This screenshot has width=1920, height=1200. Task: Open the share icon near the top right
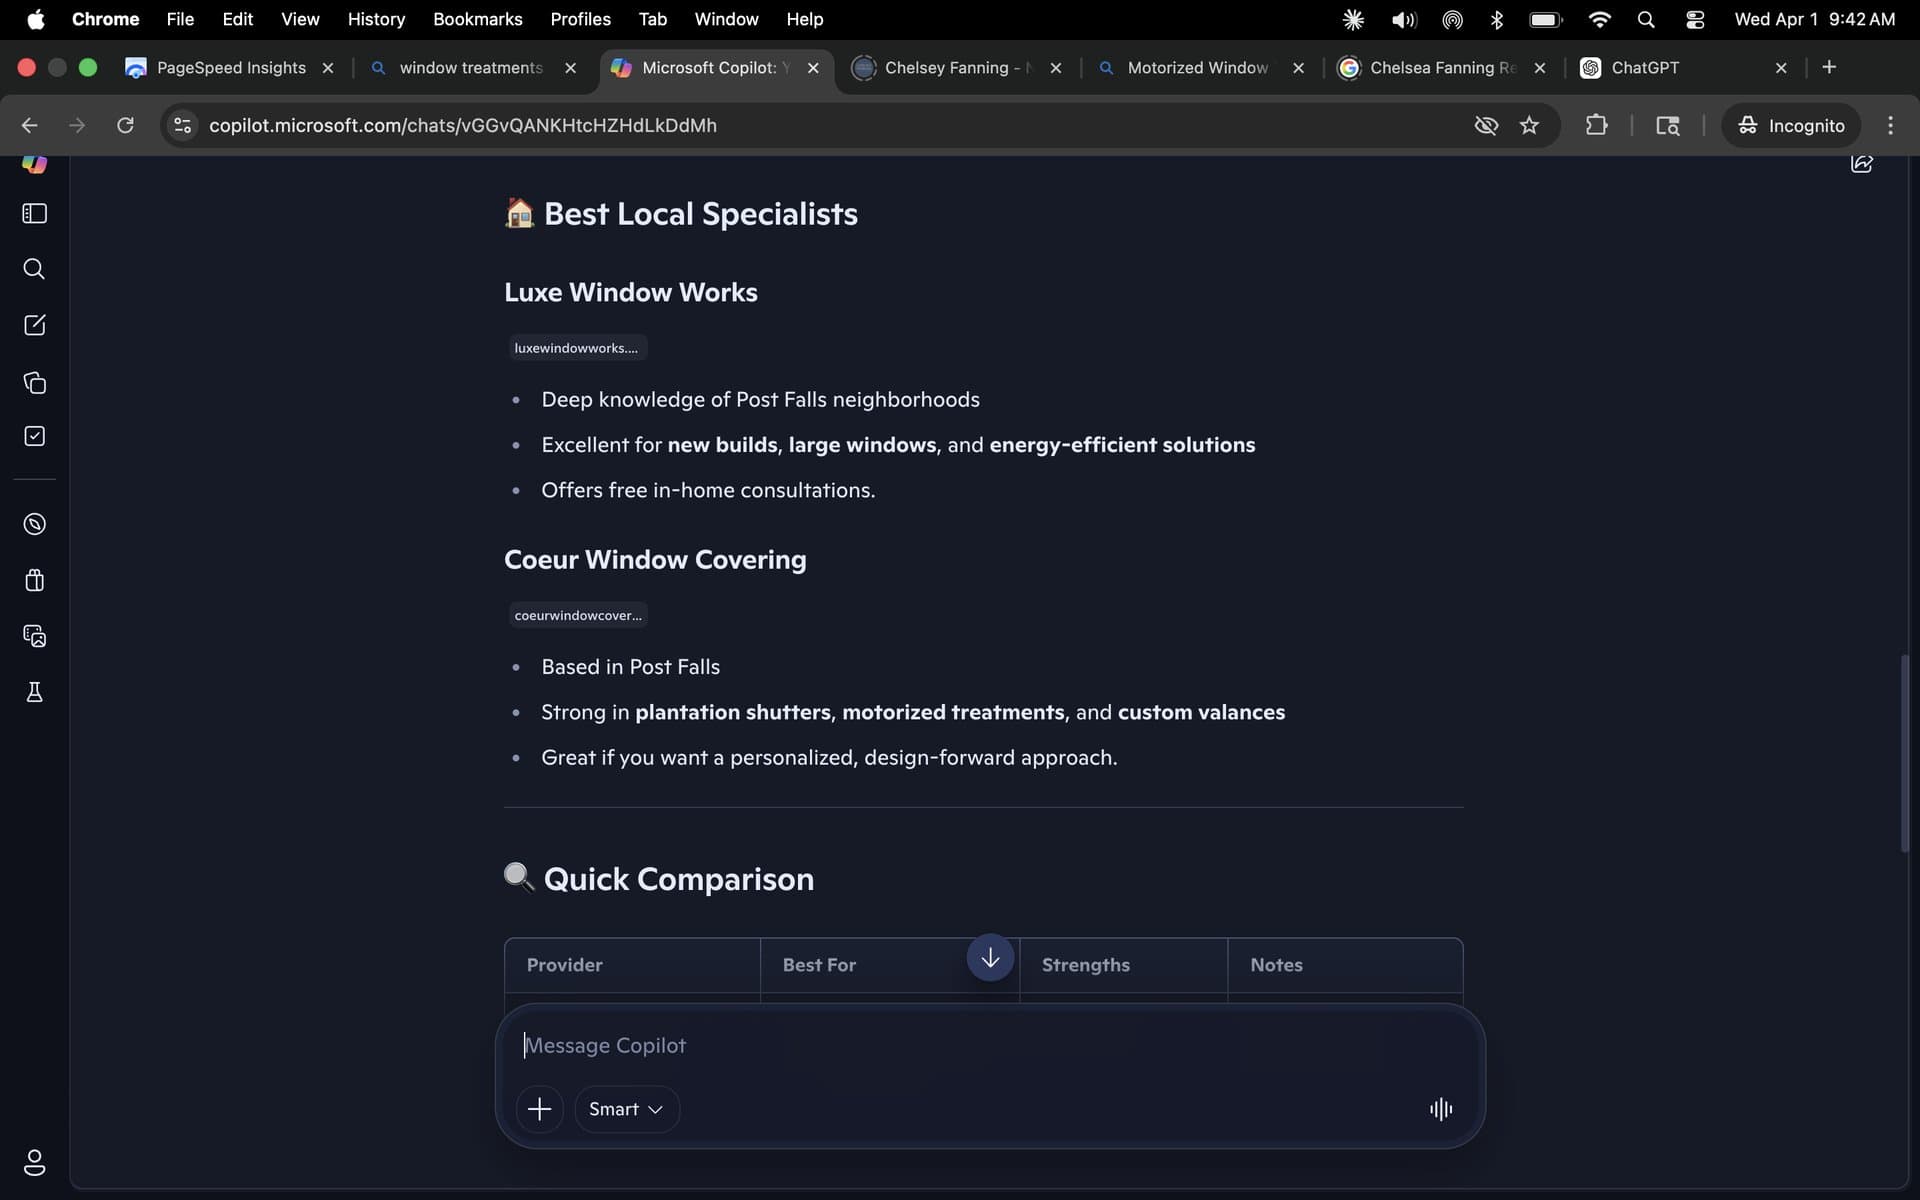1861,163
